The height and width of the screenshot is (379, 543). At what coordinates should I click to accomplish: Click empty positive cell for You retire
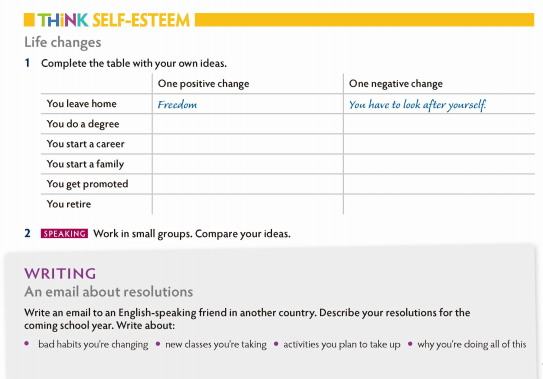(x=248, y=204)
